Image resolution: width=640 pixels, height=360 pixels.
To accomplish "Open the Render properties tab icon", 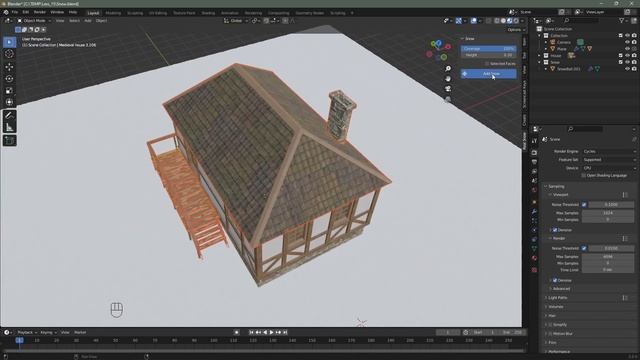I will click(x=534, y=152).
